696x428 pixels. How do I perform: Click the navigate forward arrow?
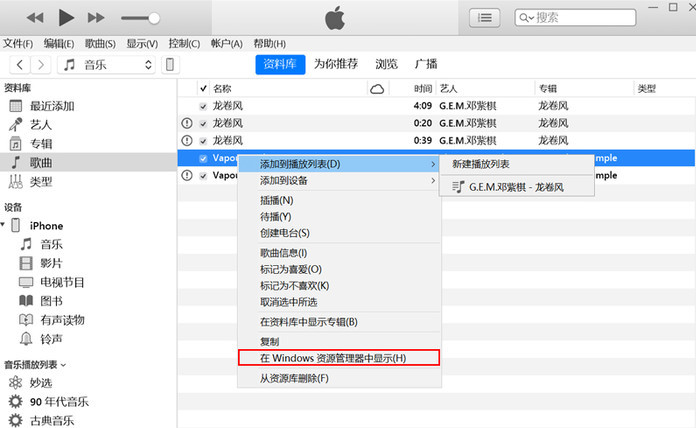click(40, 65)
